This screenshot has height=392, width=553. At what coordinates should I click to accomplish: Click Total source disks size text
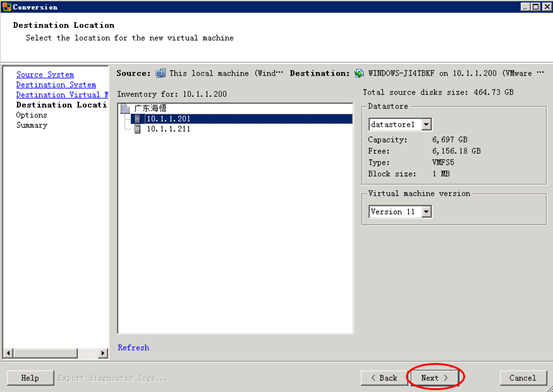438,92
